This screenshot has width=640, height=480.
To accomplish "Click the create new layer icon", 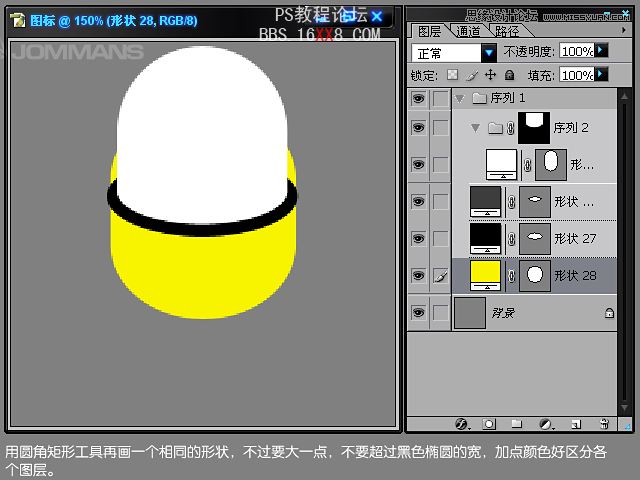I will pos(575,424).
